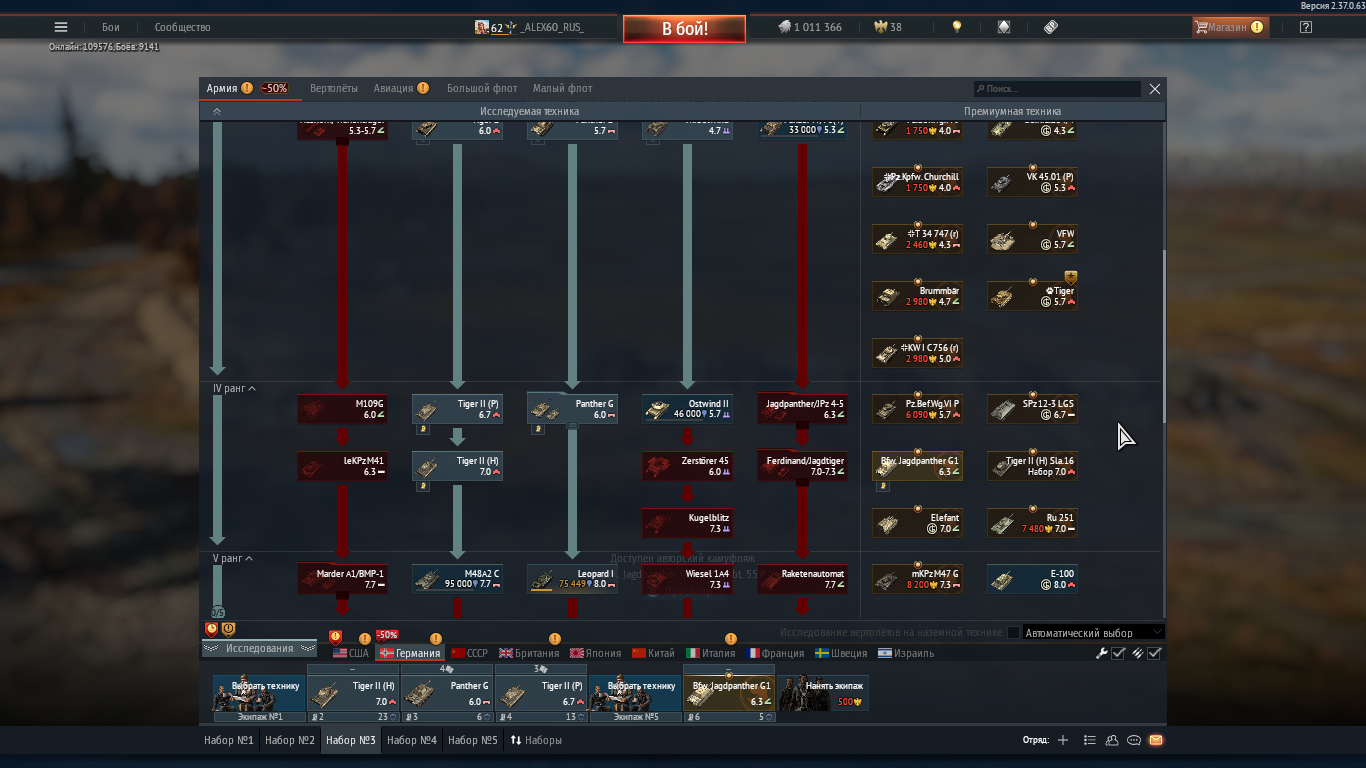Open the contacts list icon
Image resolution: width=1366 pixels, height=768 pixels.
click(1112, 741)
